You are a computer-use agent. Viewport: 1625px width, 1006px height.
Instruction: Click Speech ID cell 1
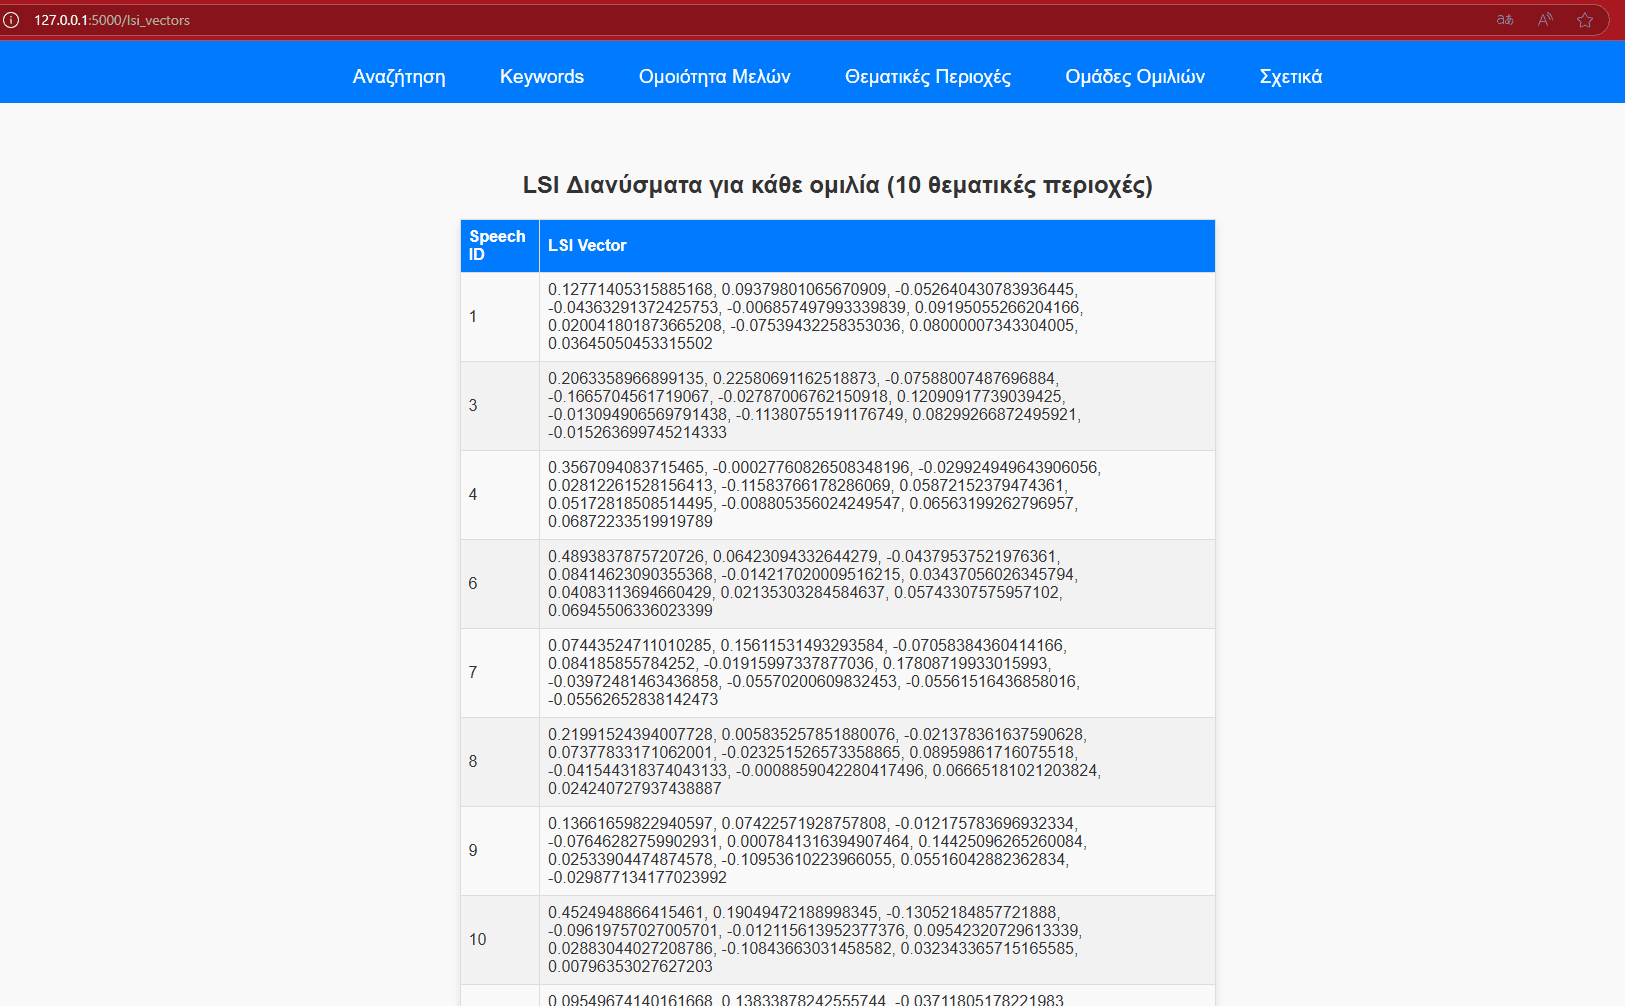(500, 317)
